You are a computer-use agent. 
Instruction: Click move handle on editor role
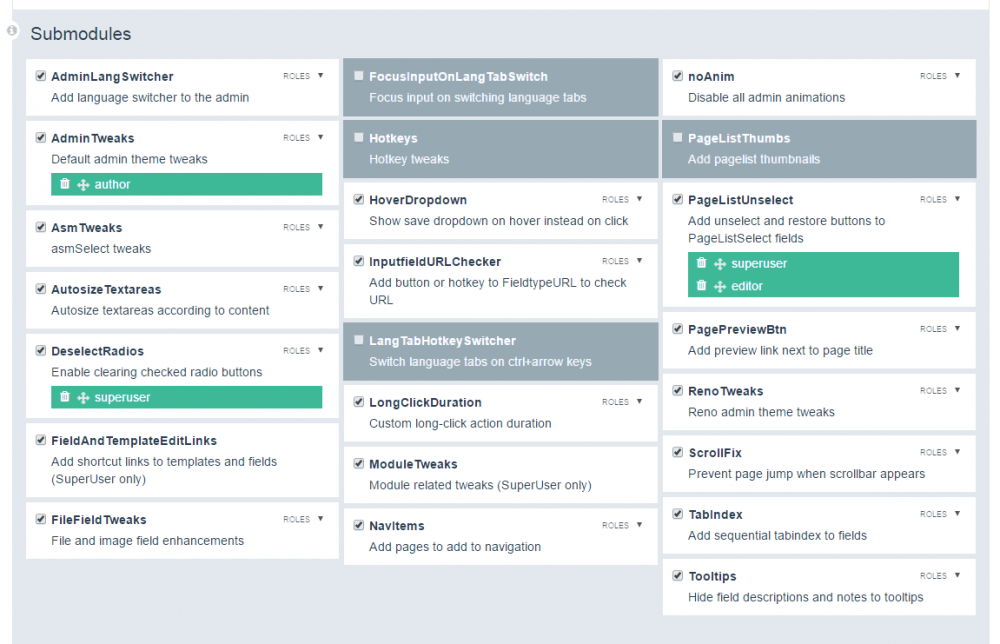[720, 287]
